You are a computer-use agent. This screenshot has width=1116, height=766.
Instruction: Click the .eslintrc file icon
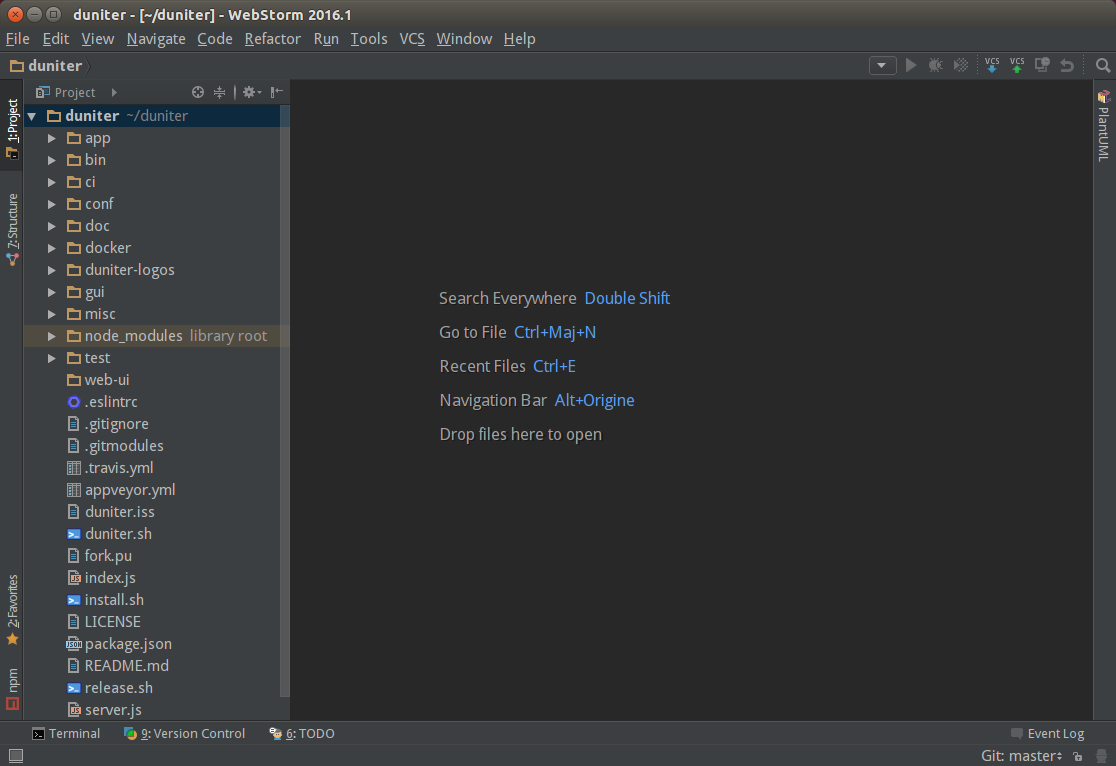tap(73, 402)
